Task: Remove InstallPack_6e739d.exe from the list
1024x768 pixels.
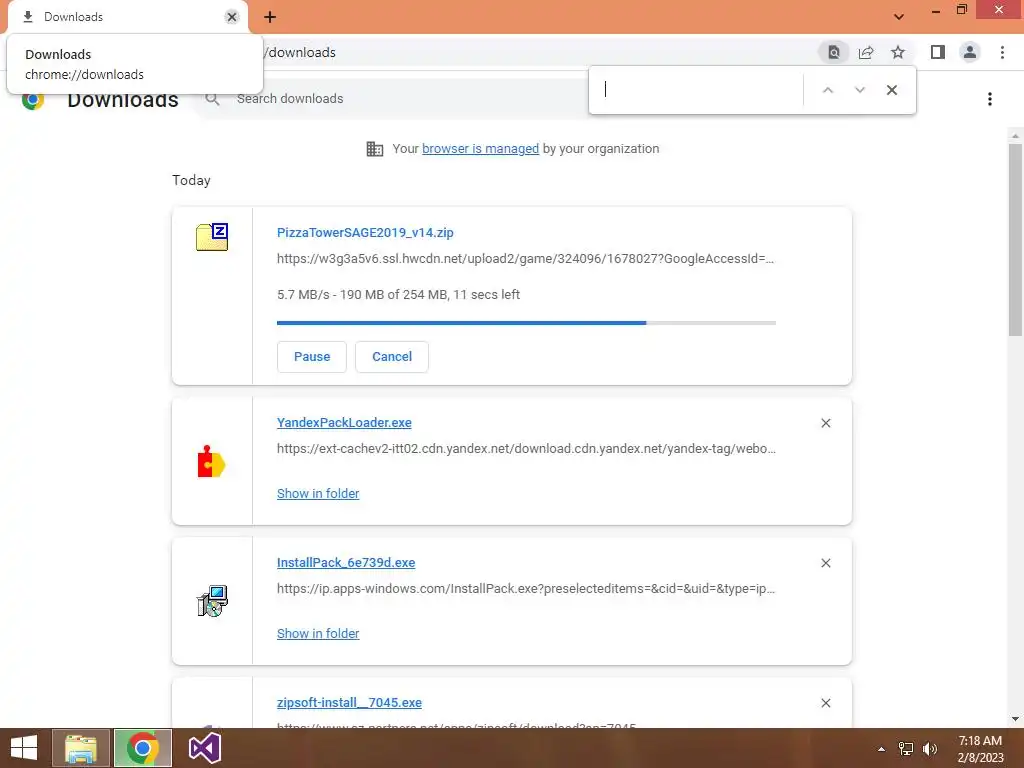Action: click(825, 563)
